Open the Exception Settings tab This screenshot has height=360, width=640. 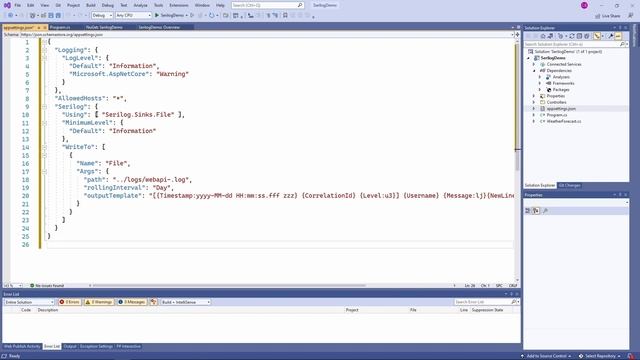tap(96, 346)
